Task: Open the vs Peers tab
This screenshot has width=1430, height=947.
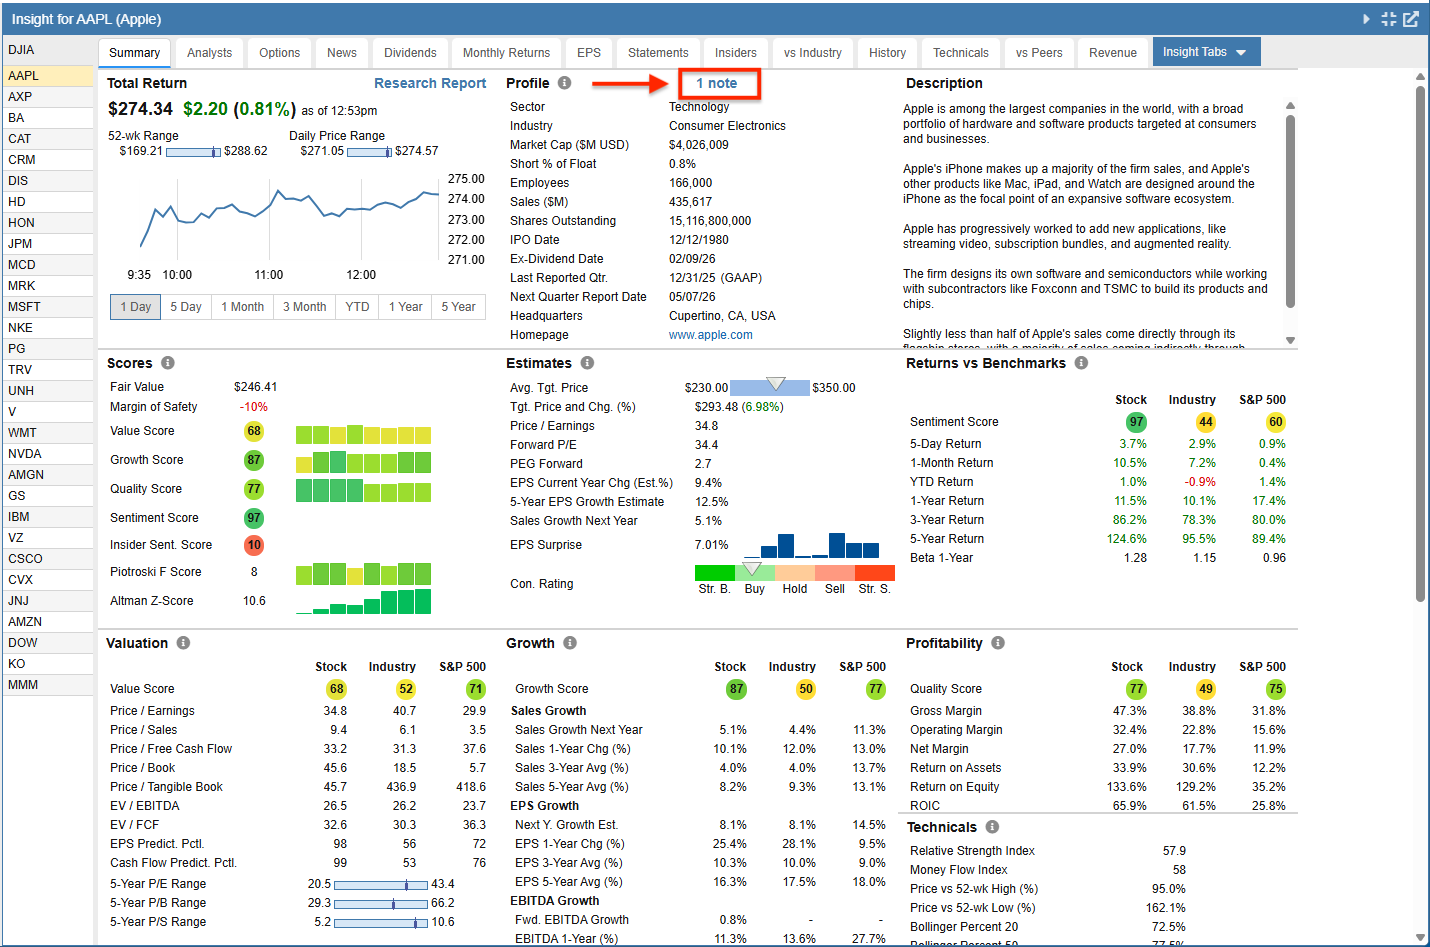Action: coord(1039,53)
